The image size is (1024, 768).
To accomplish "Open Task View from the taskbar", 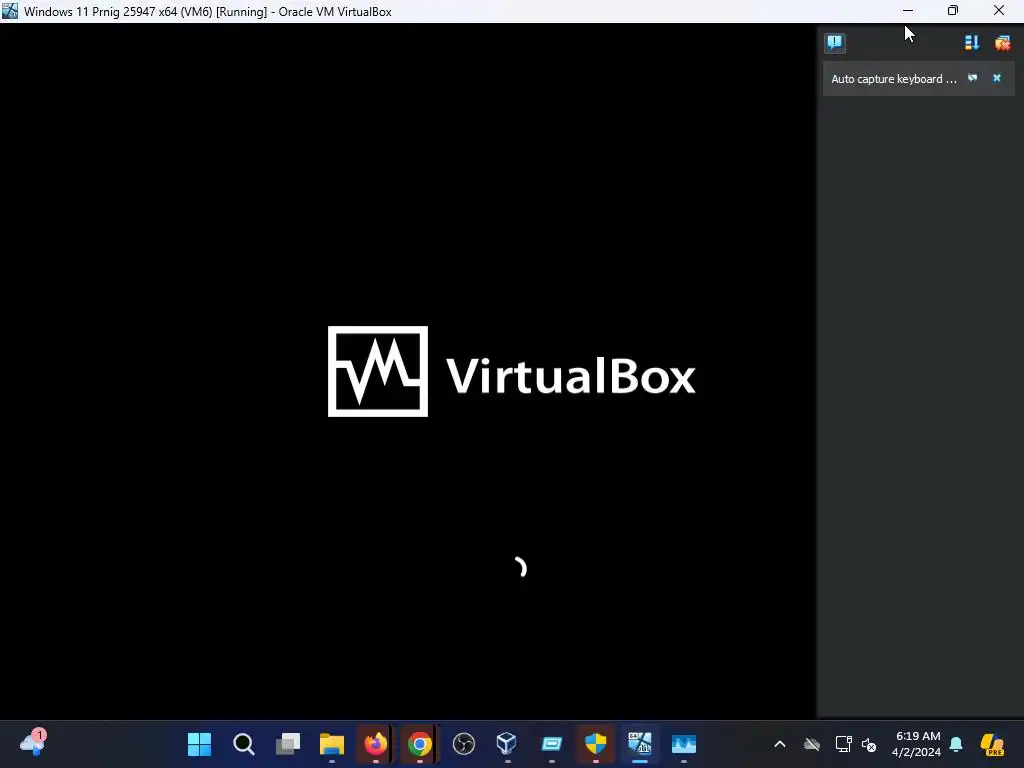I will 287,744.
